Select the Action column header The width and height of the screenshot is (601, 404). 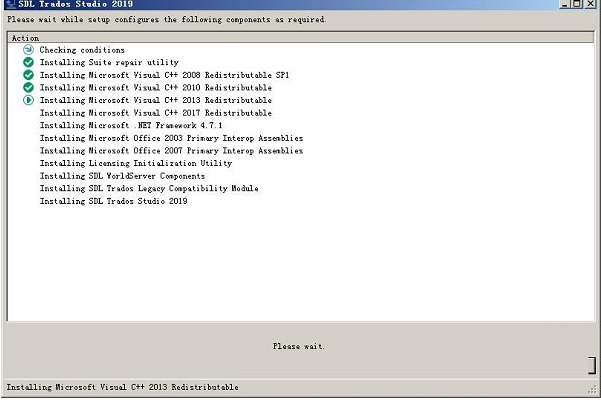300,38
